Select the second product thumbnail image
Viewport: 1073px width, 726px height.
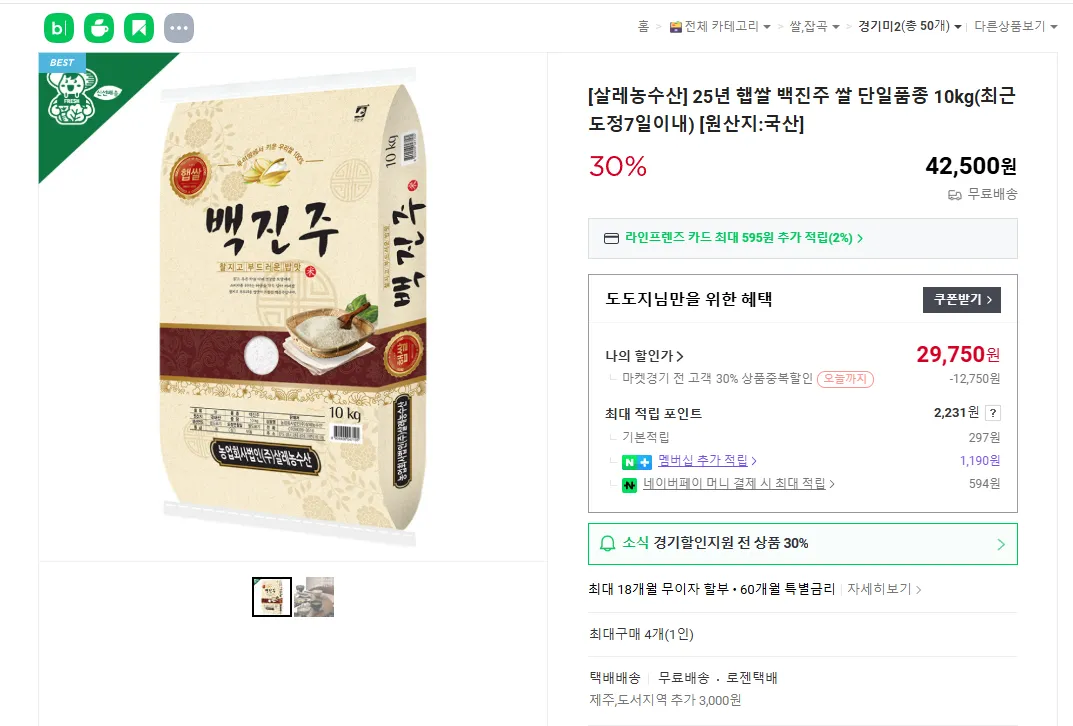[x=314, y=597]
